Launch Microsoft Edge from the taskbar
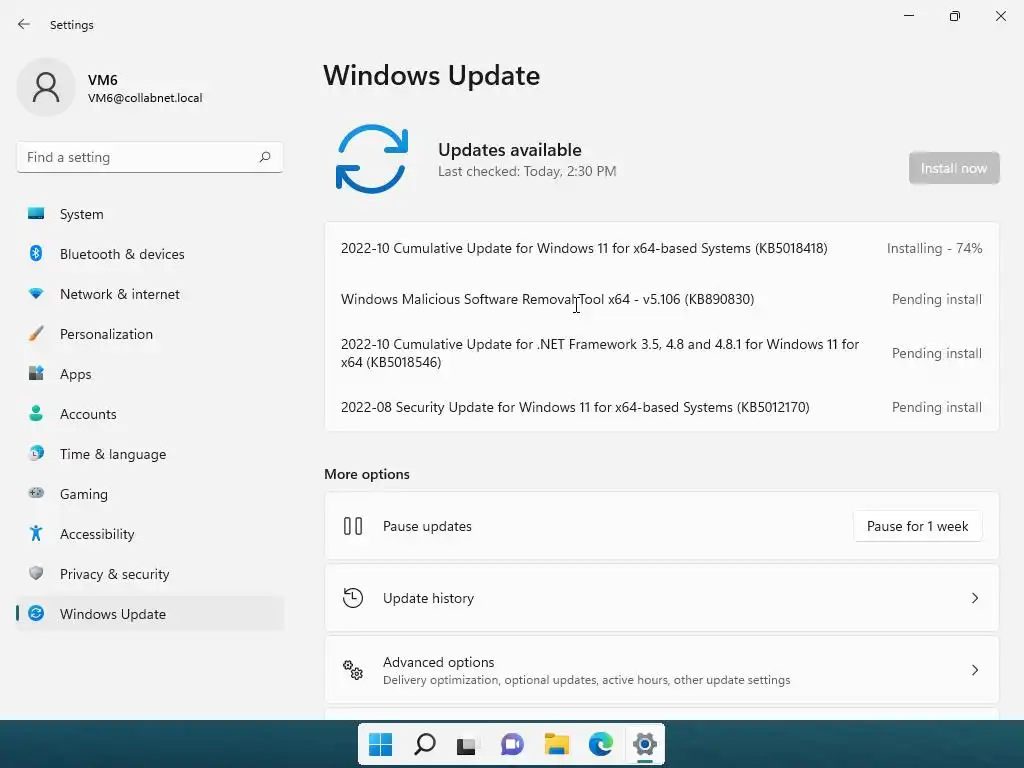 pyautogui.click(x=600, y=744)
